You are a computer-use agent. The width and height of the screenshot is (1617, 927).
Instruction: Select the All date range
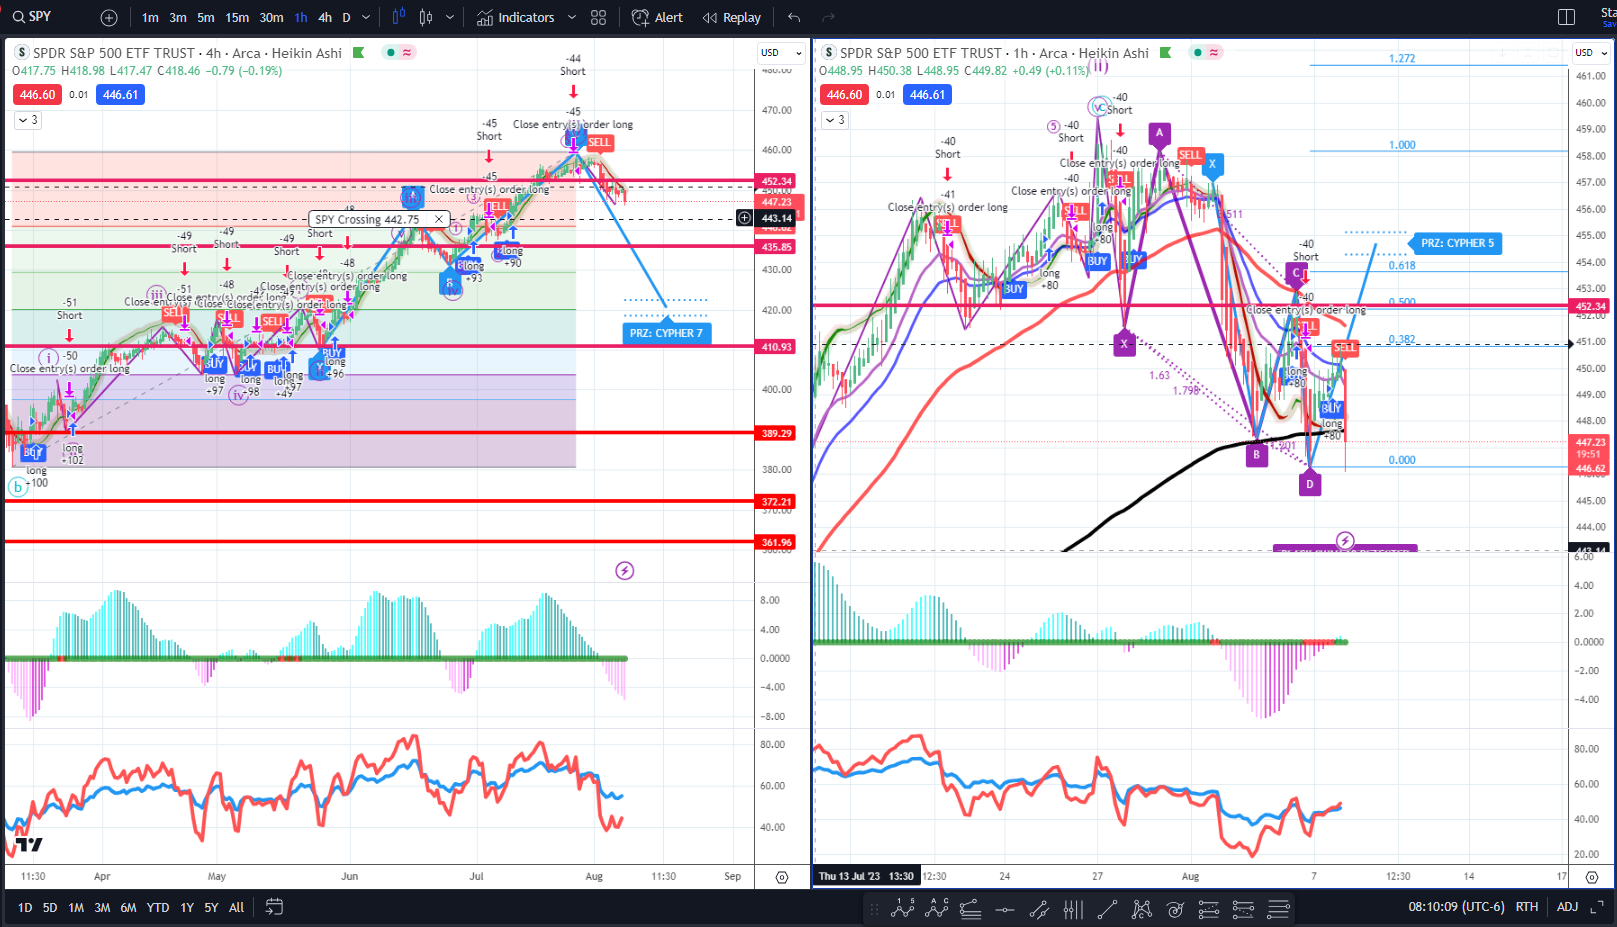pos(236,908)
